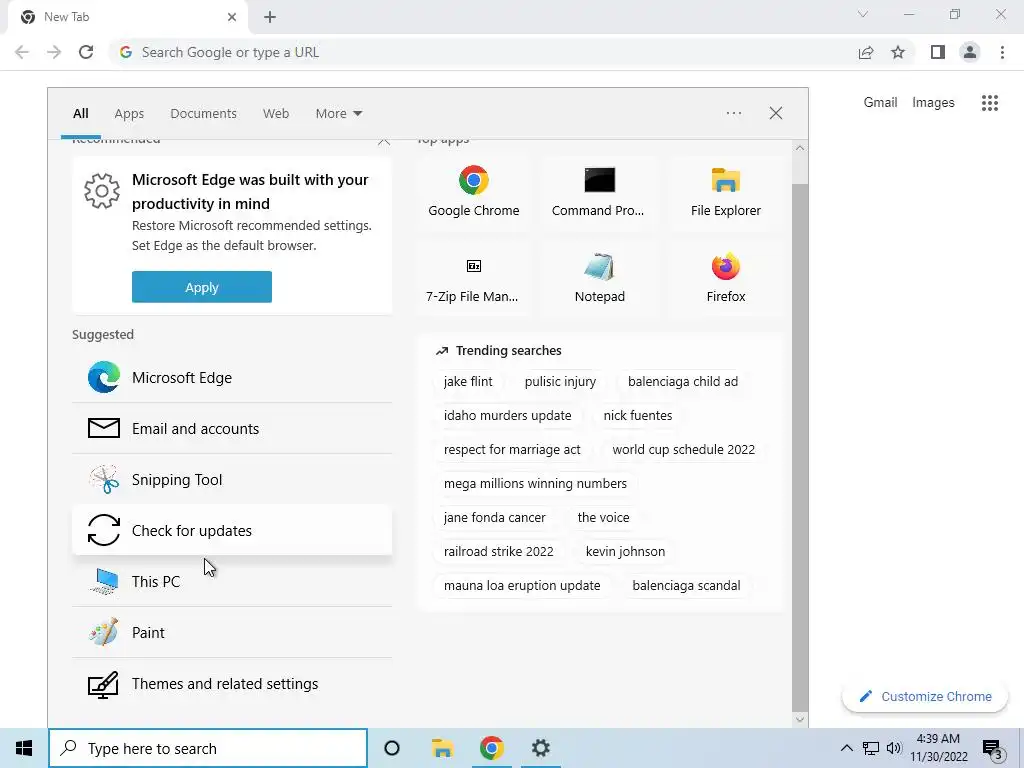Image resolution: width=1024 pixels, height=768 pixels.
Task: Close the New Tab tab
Action: point(232,17)
